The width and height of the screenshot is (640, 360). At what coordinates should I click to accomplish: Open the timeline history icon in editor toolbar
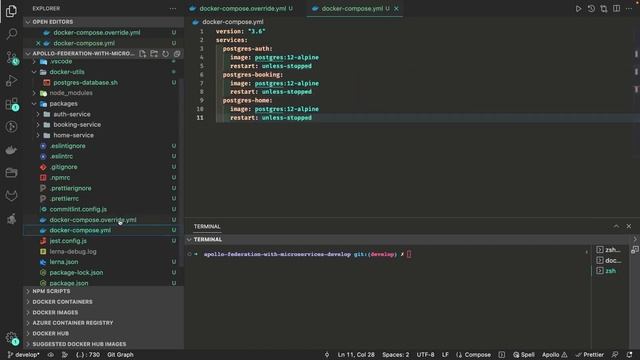[x=591, y=9]
